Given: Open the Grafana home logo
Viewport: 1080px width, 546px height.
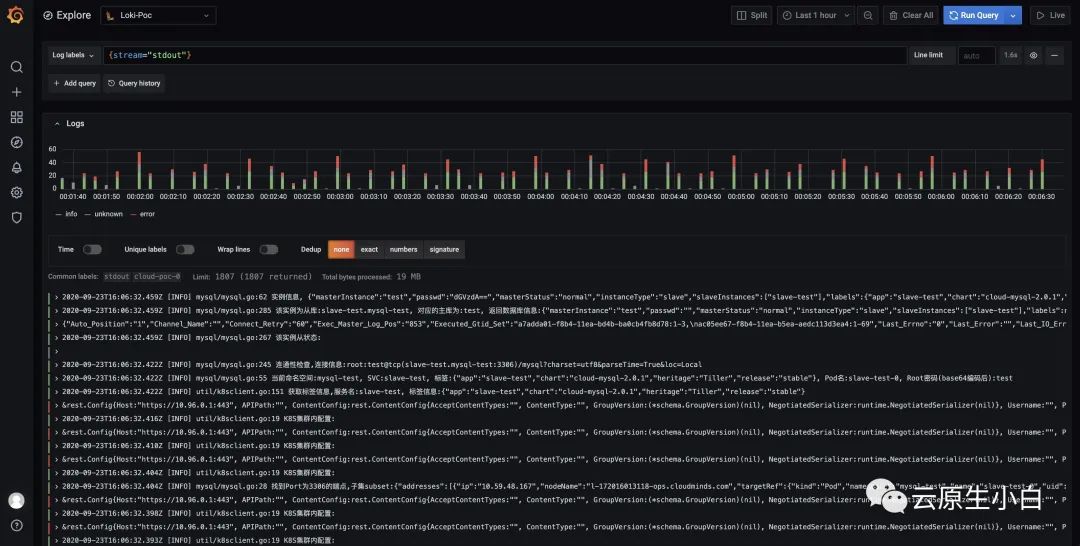Looking at the screenshot, I should (x=15, y=14).
